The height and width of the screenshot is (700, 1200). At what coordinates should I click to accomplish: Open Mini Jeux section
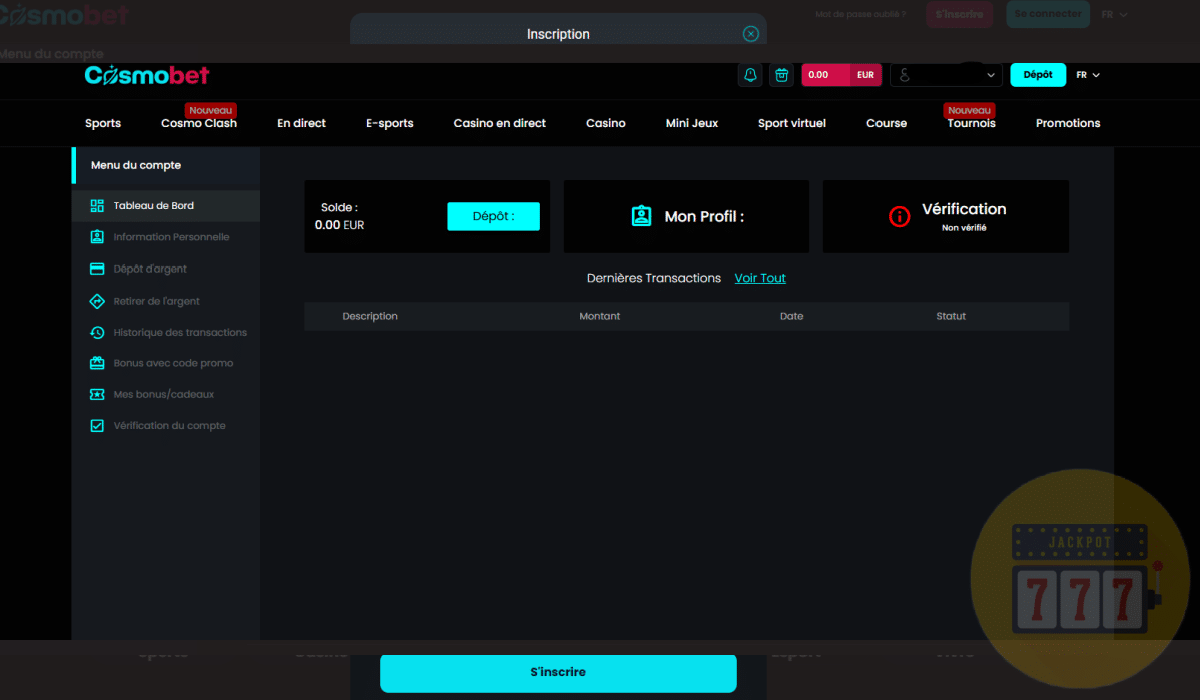pos(692,123)
